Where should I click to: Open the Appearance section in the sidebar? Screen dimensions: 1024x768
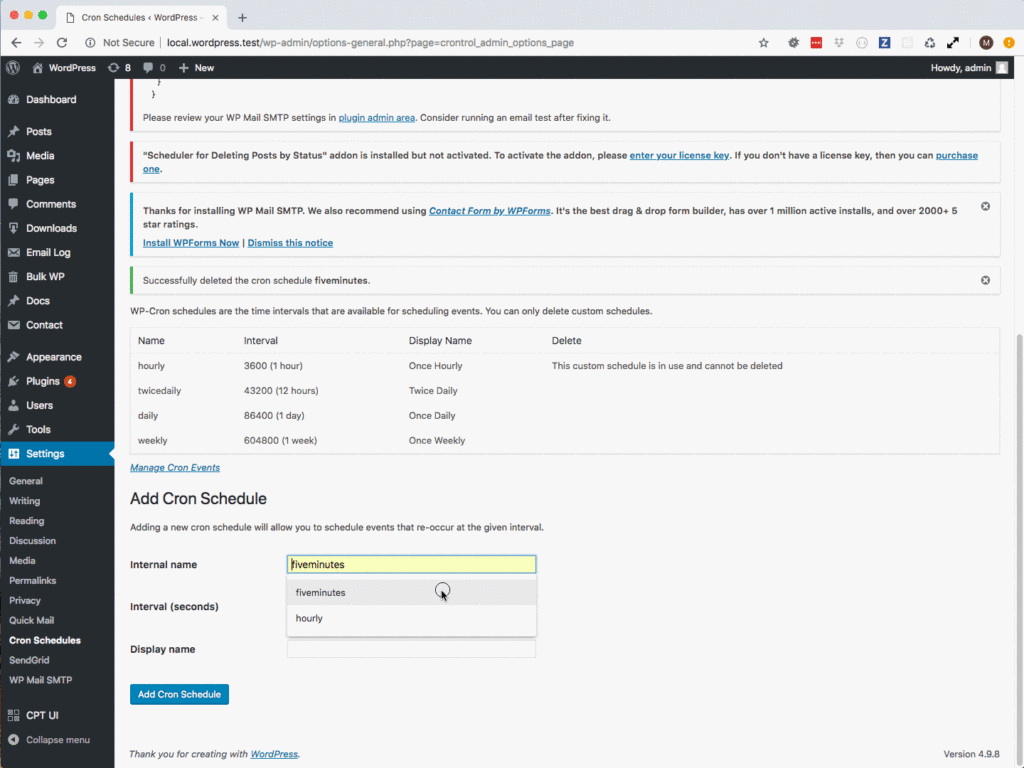click(54, 356)
